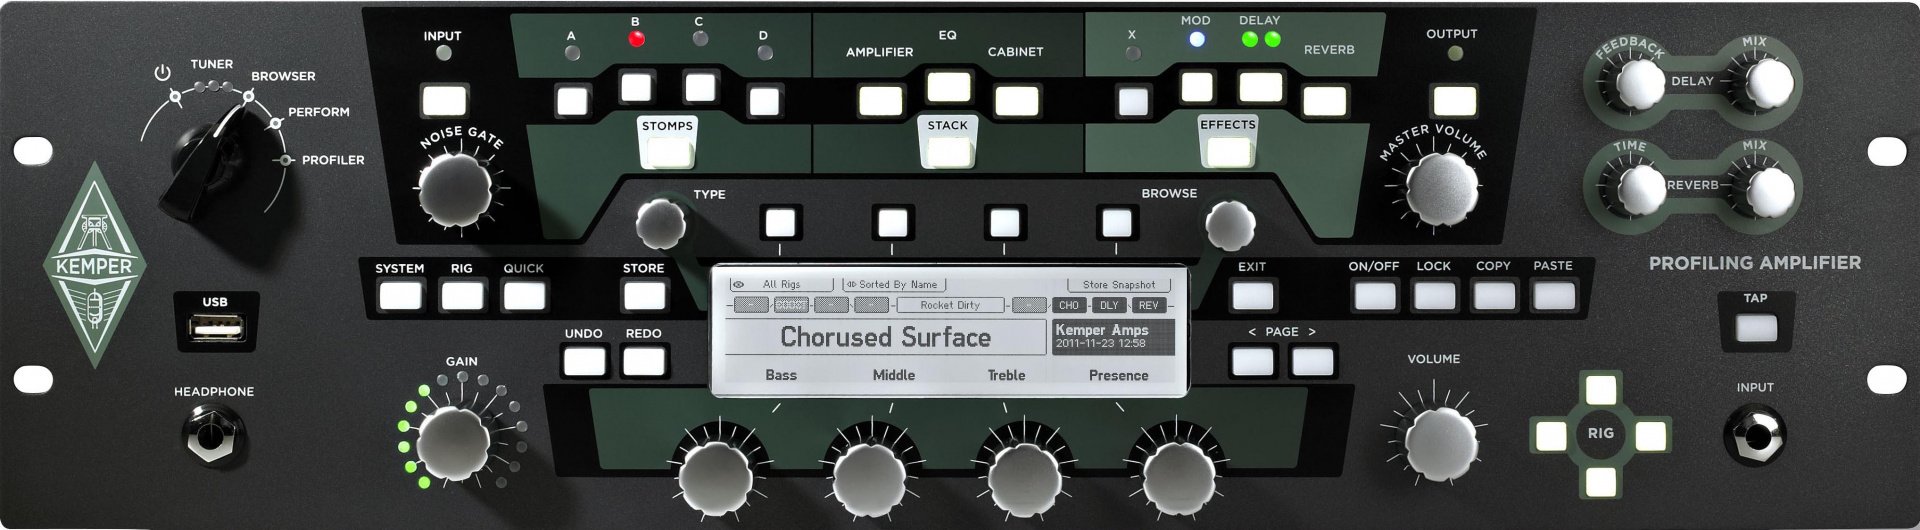Tap the TAP tempo button

point(1757,328)
